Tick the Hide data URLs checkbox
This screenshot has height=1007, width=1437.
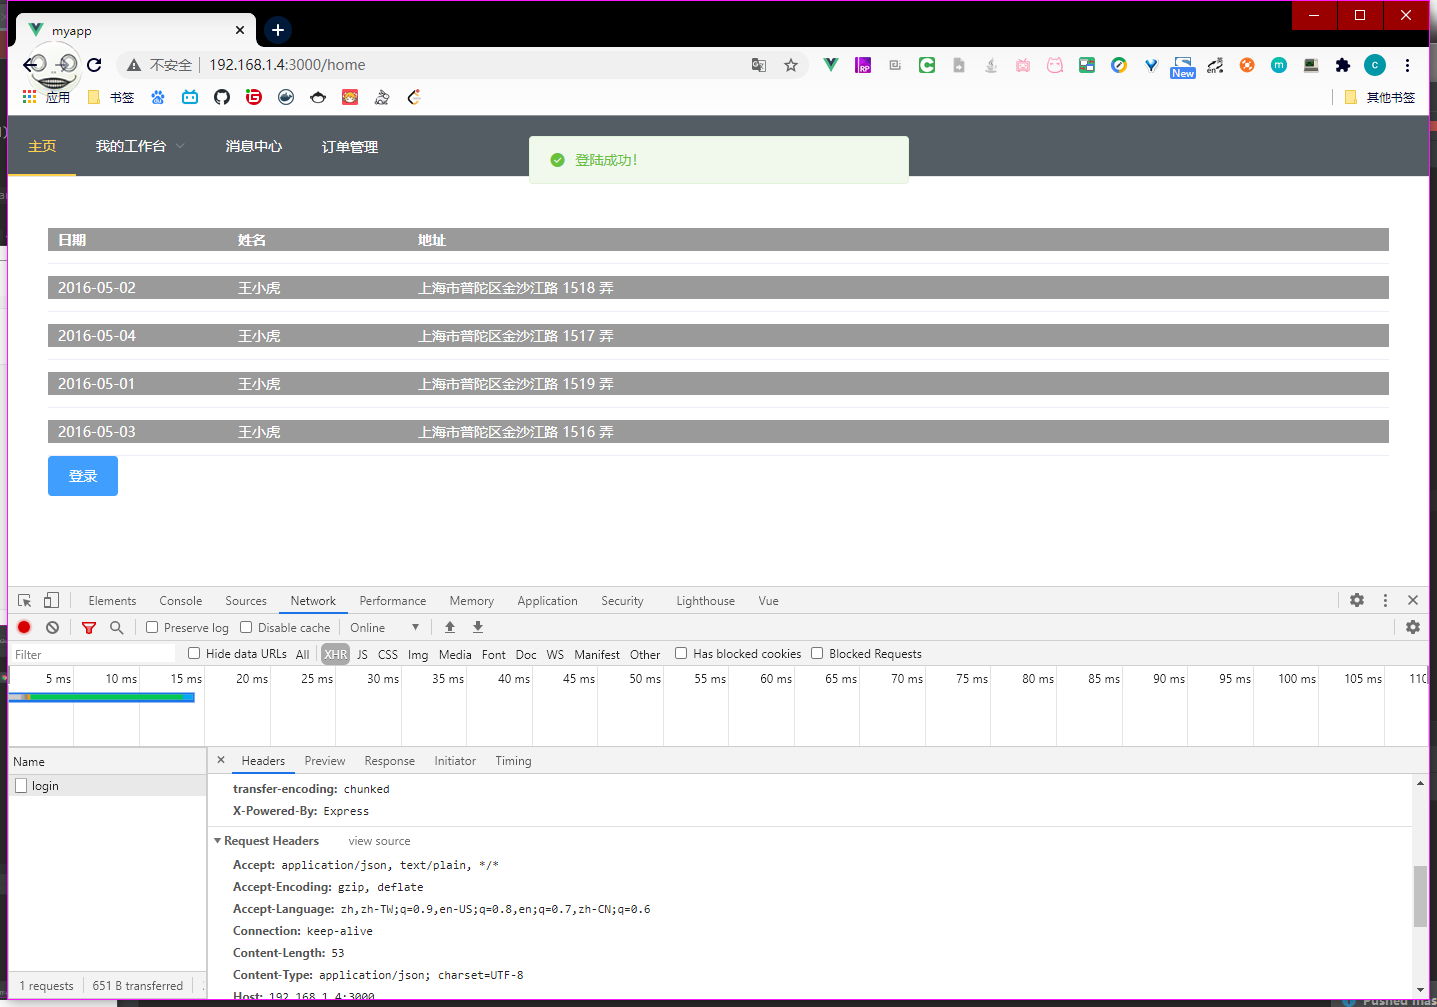click(195, 654)
